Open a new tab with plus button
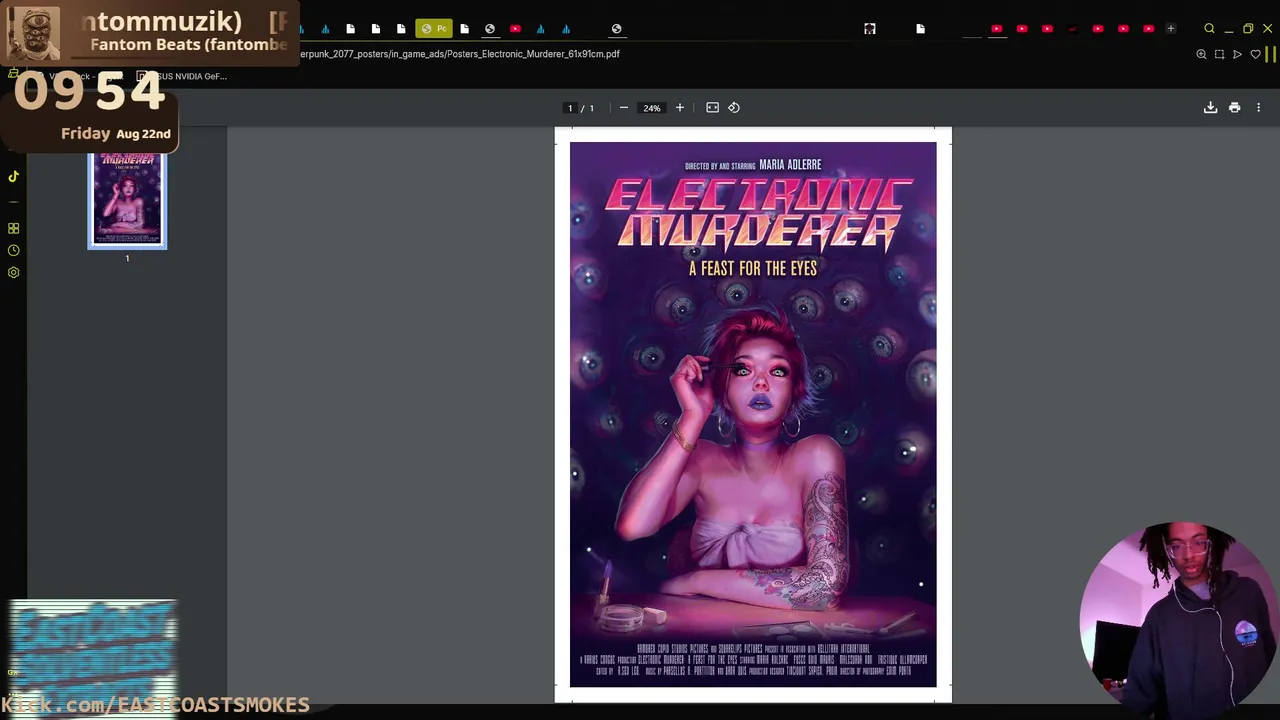The image size is (1280, 720). [x=1170, y=28]
